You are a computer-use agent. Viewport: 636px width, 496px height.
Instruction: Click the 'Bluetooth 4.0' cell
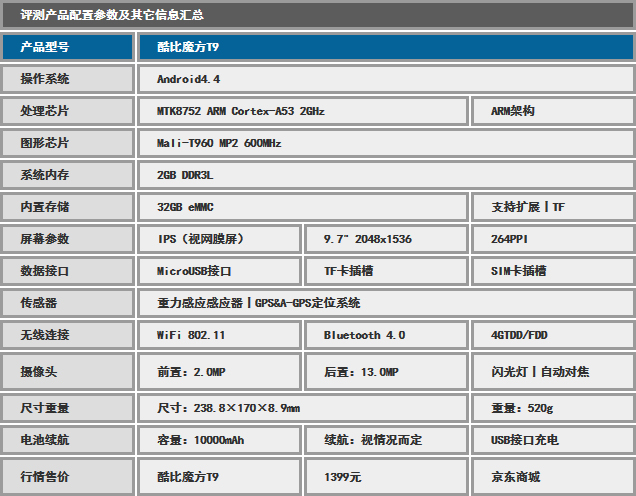[x=387, y=335]
